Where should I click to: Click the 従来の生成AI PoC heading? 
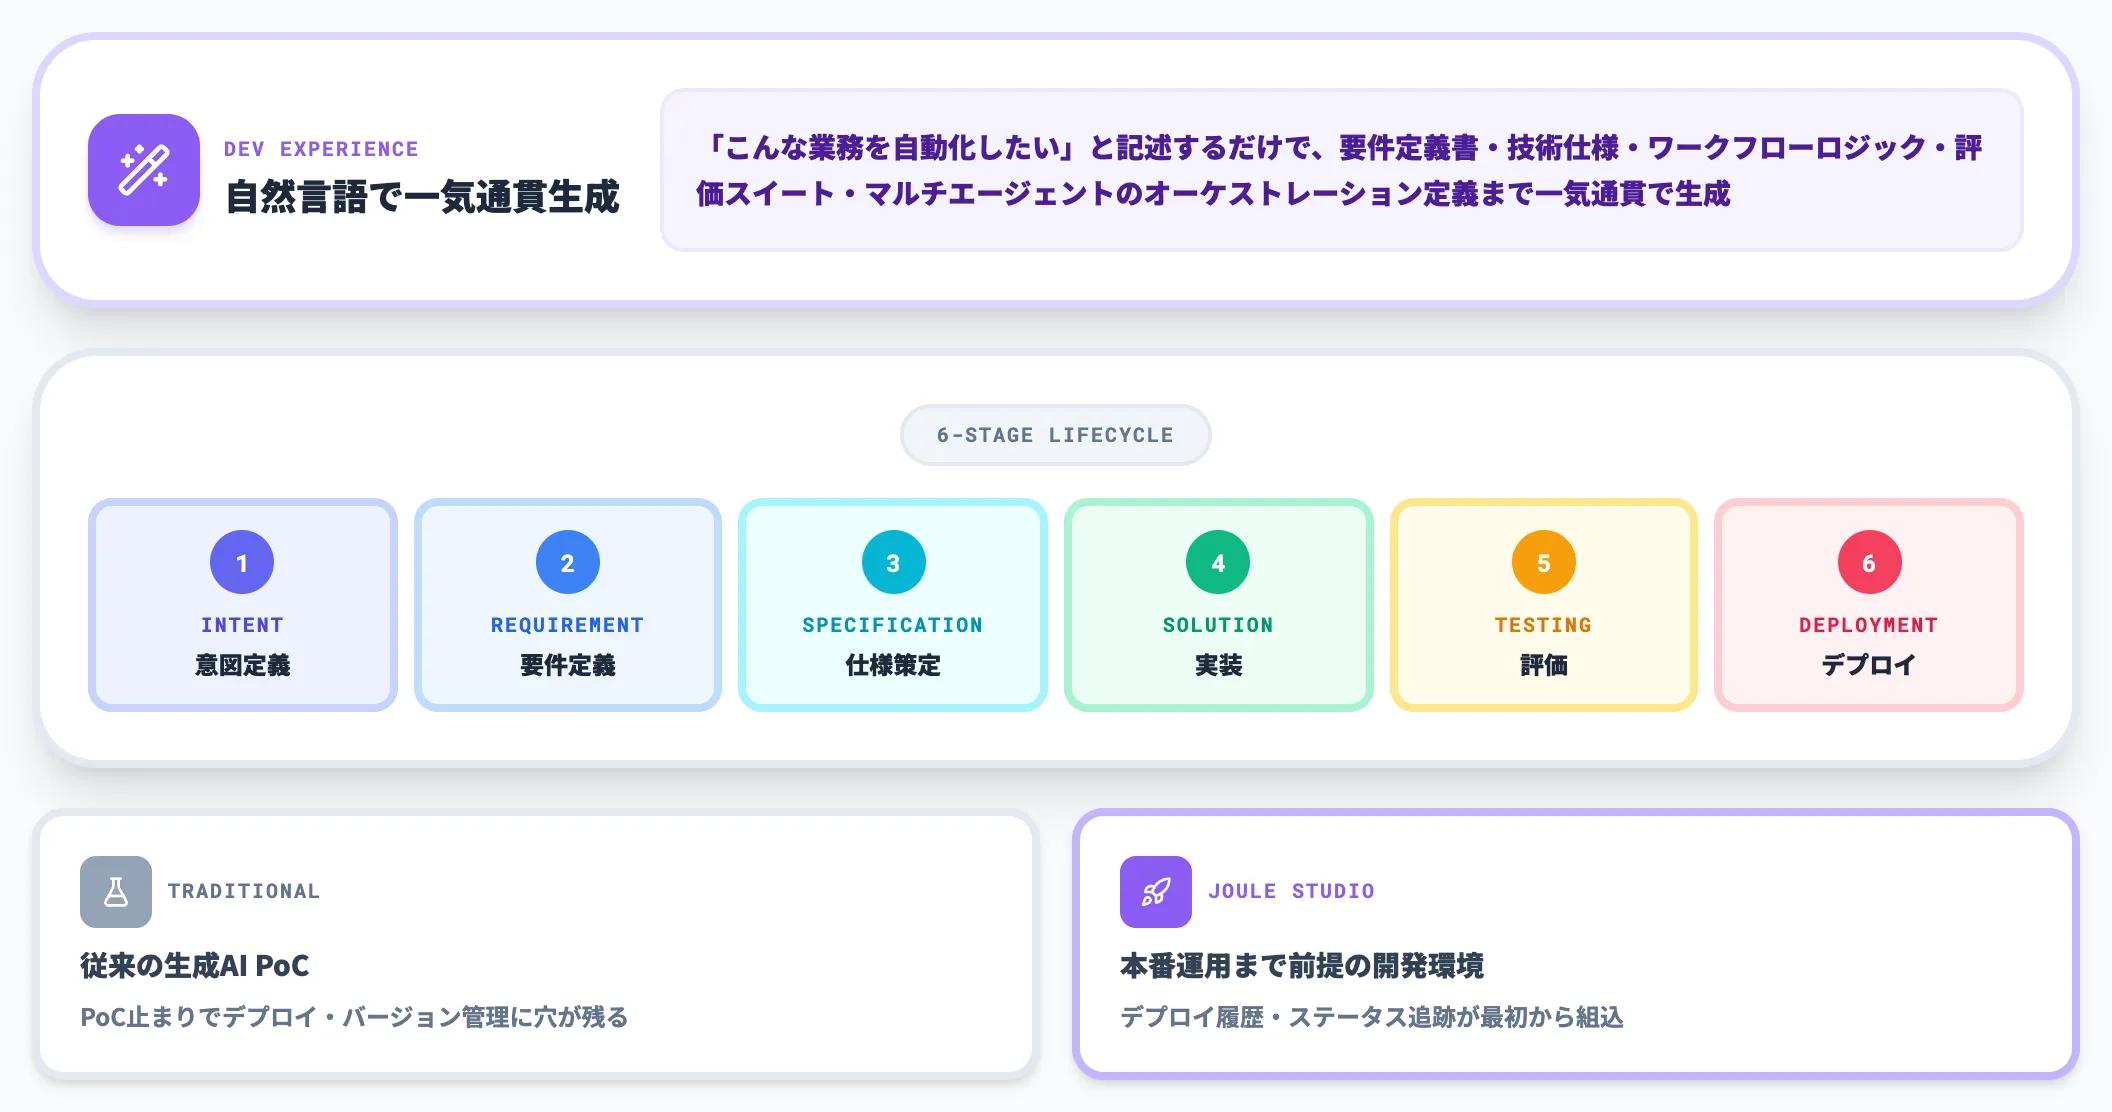click(x=194, y=965)
